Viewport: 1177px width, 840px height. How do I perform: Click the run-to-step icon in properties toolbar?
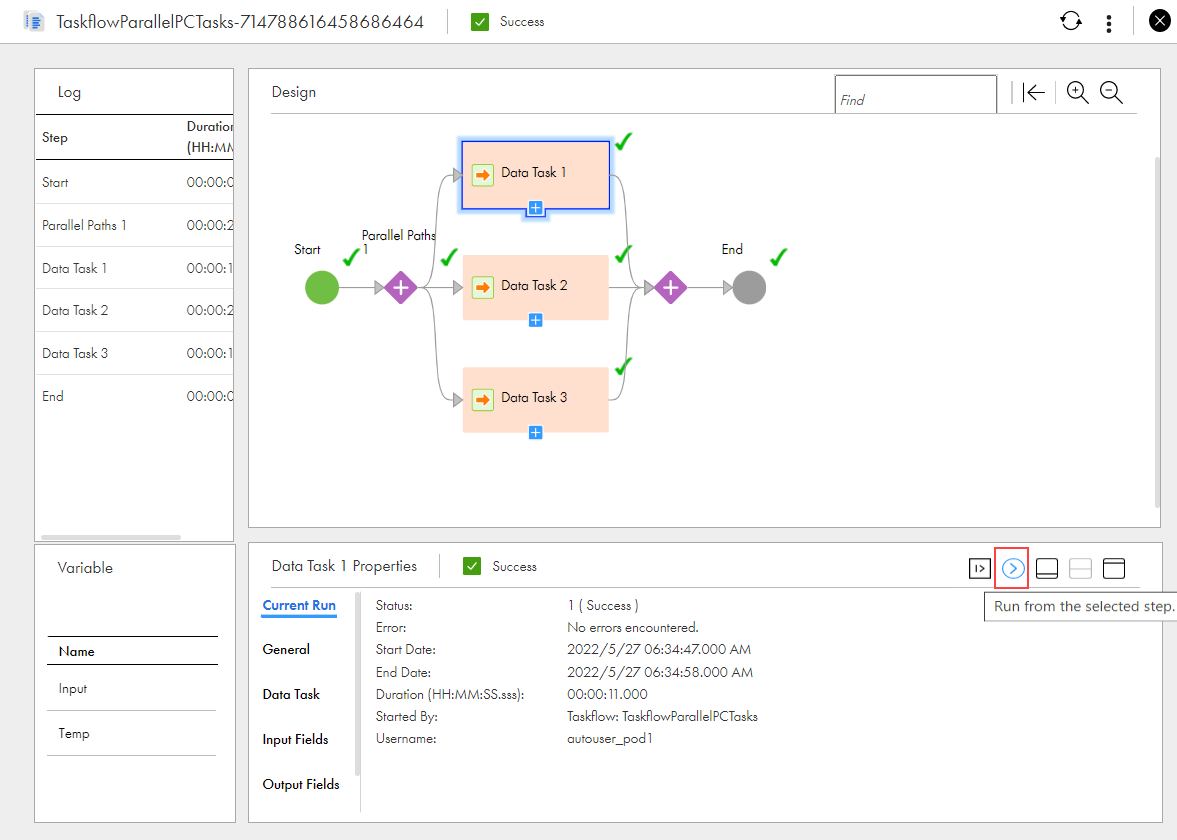point(980,568)
